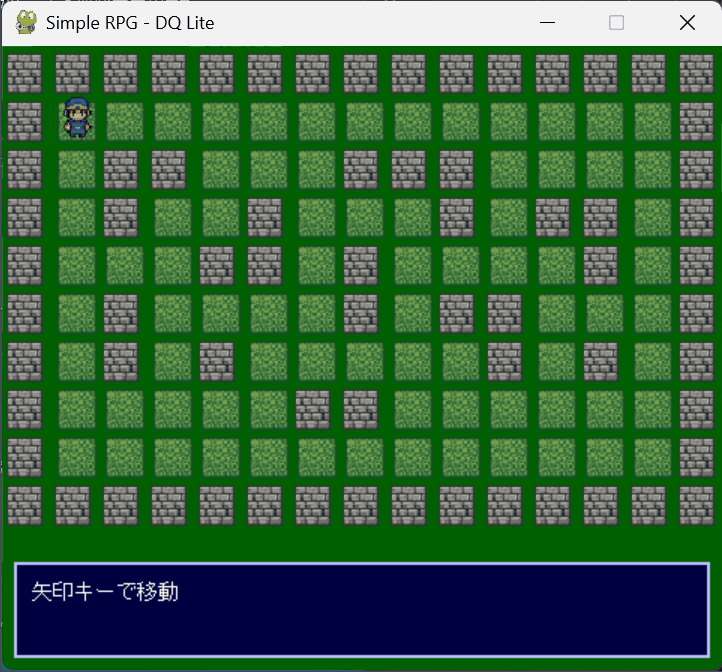
Task: Click the "Simple RPG - DQ Lite" window title
Action: [x=130, y=23]
